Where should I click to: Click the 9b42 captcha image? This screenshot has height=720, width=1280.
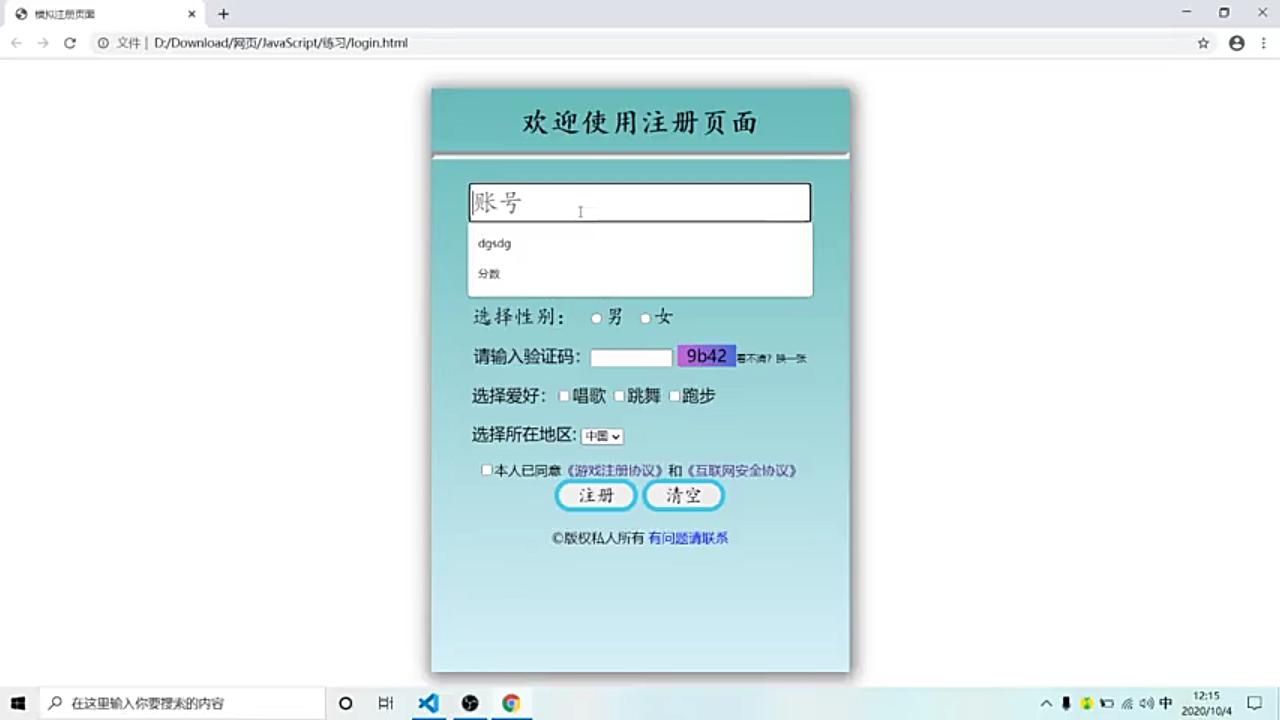pos(706,356)
